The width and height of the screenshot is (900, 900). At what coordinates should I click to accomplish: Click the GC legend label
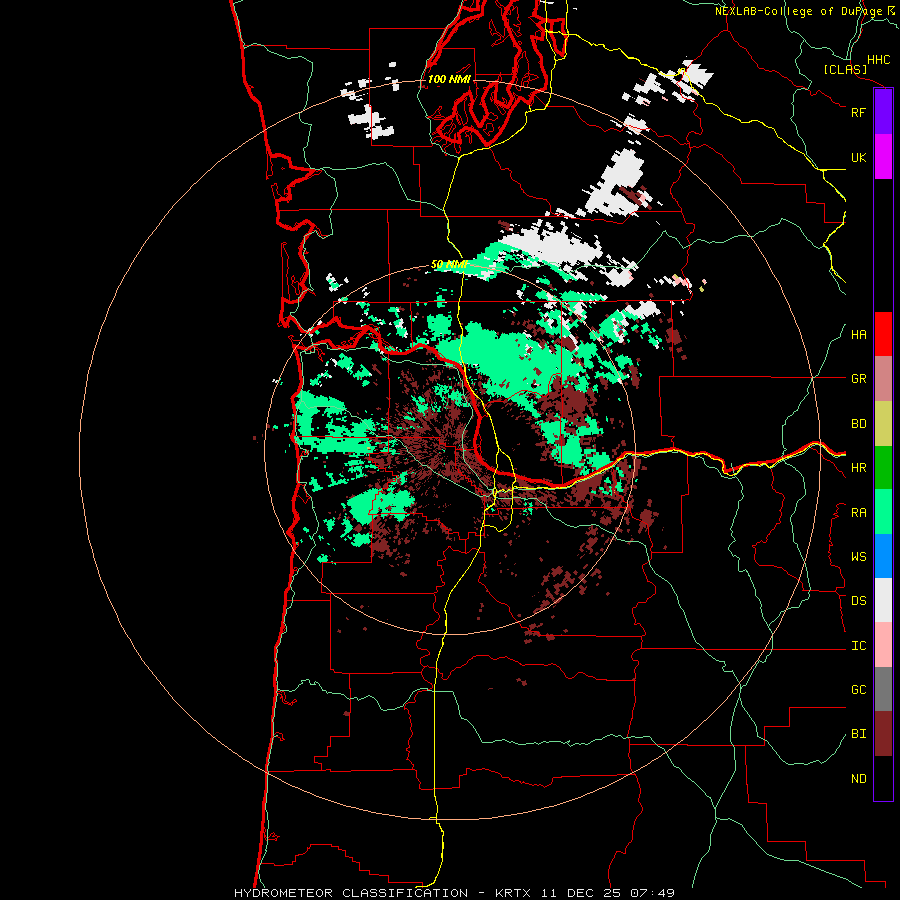coord(858,690)
